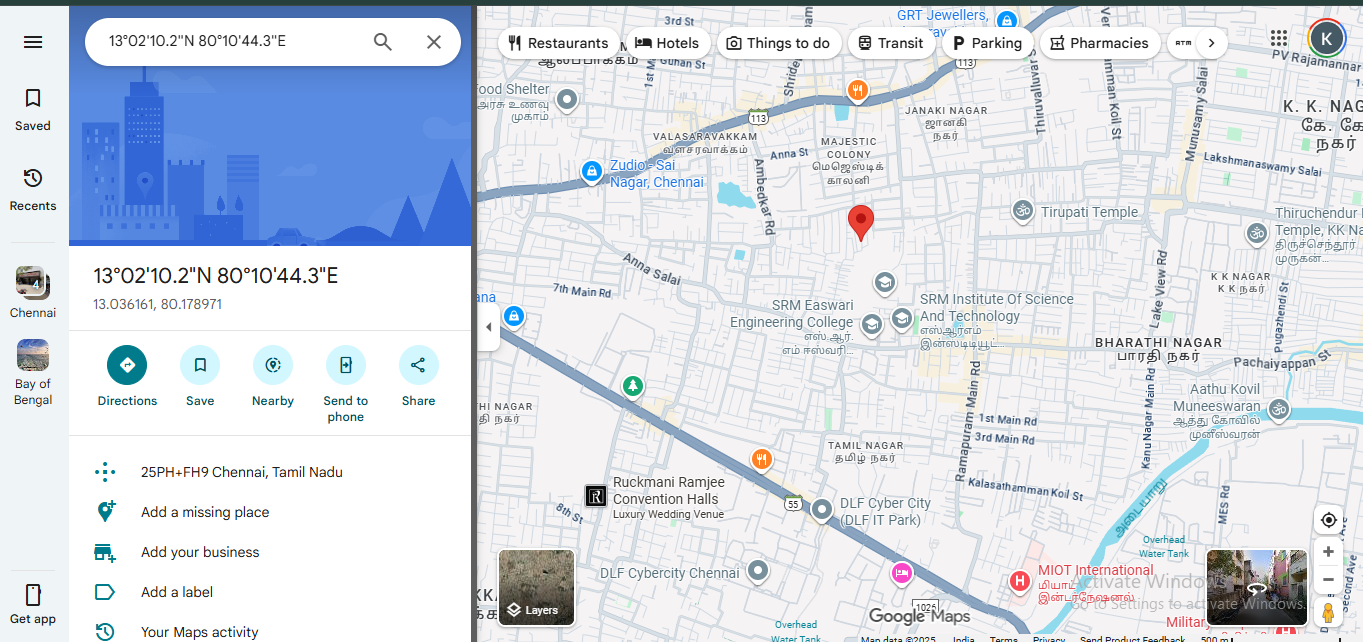This screenshot has width=1363, height=642.
Task: Click the red dropped pin marker
Action: (860, 222)
